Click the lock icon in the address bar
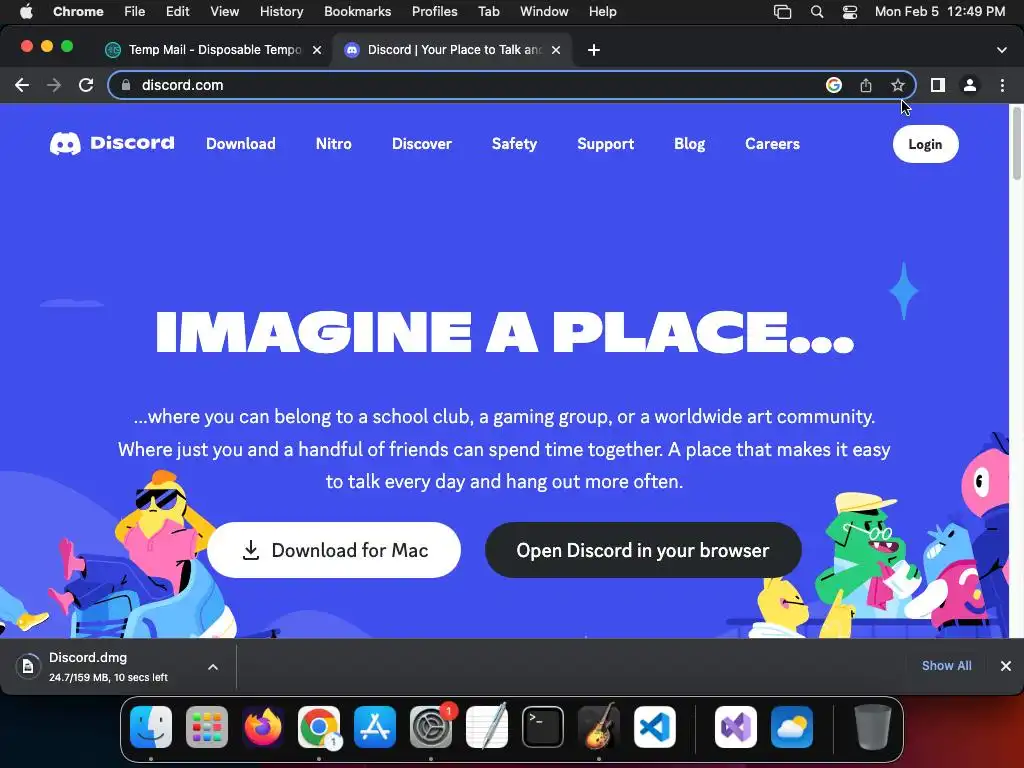 point(126,85)
